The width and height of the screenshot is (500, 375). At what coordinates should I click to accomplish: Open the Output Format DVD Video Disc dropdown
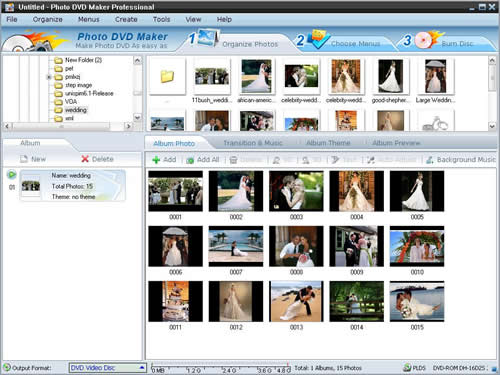(107, 368)
